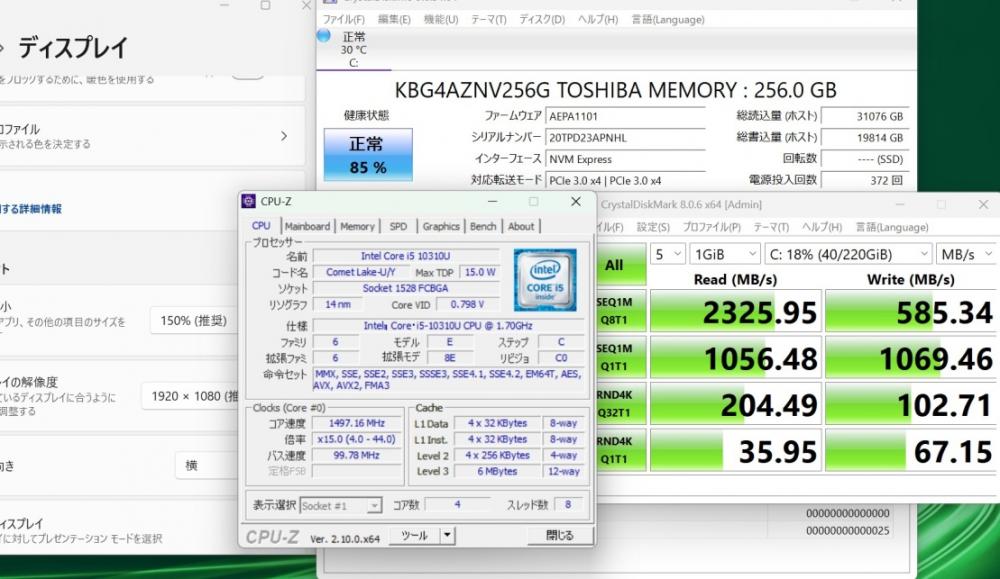1000x579 pixels.
Task: Open プロファイル(P) menu in CrystalDiskMark
Action: tap(712, 228)
